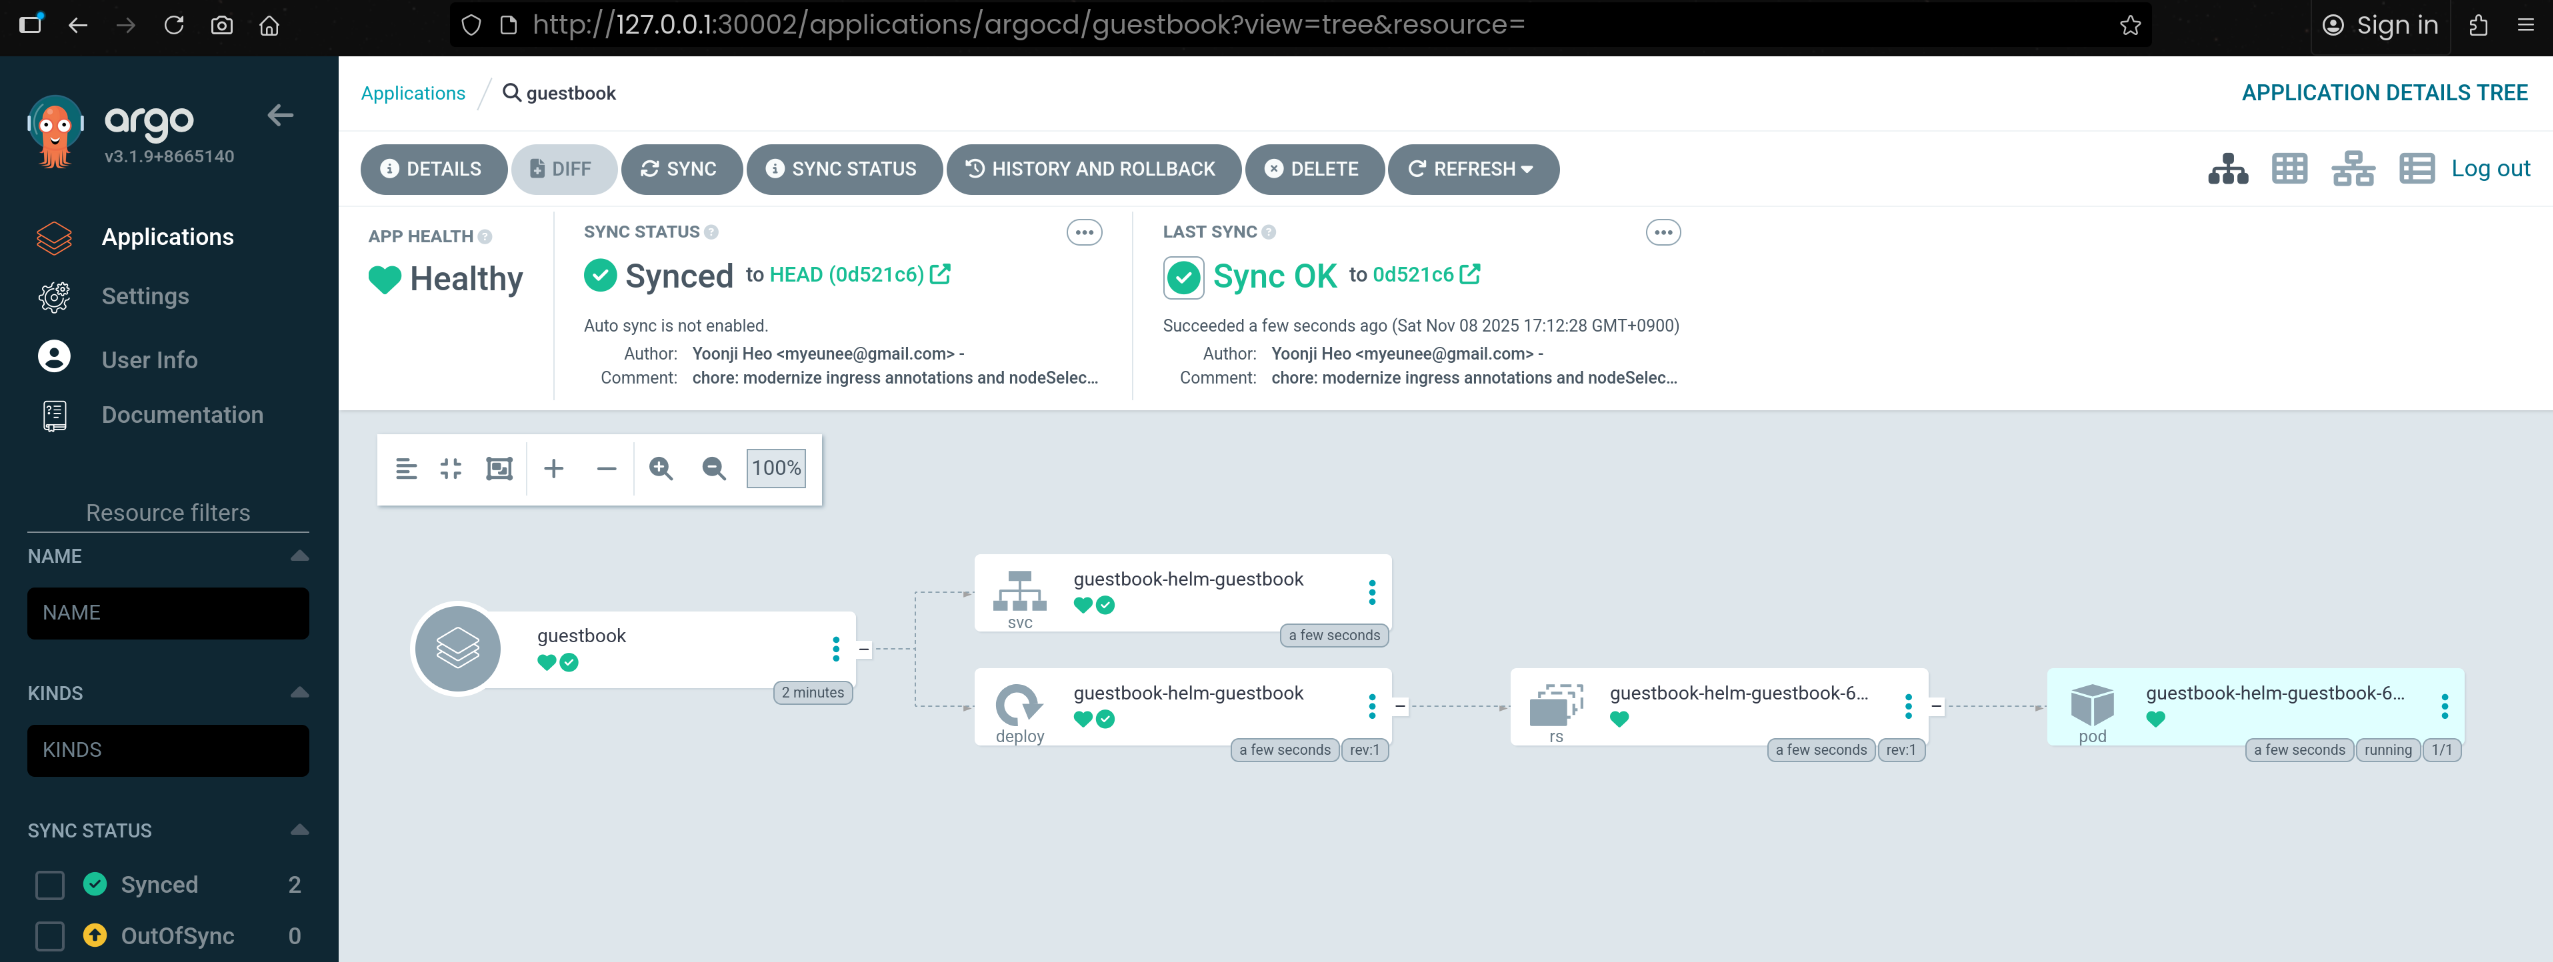Open the svc node kebab menu
The height and width of the screenshot is (962, 2553).
tap(1372, 592)
